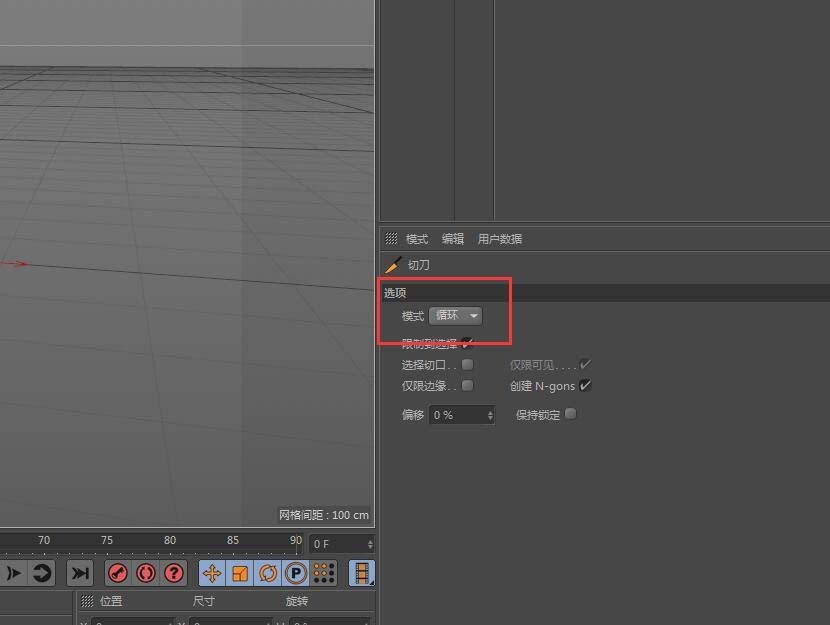Increase the 偏移 percentage stepper
This screenshot has height=625, width=830.
[489, 410]
